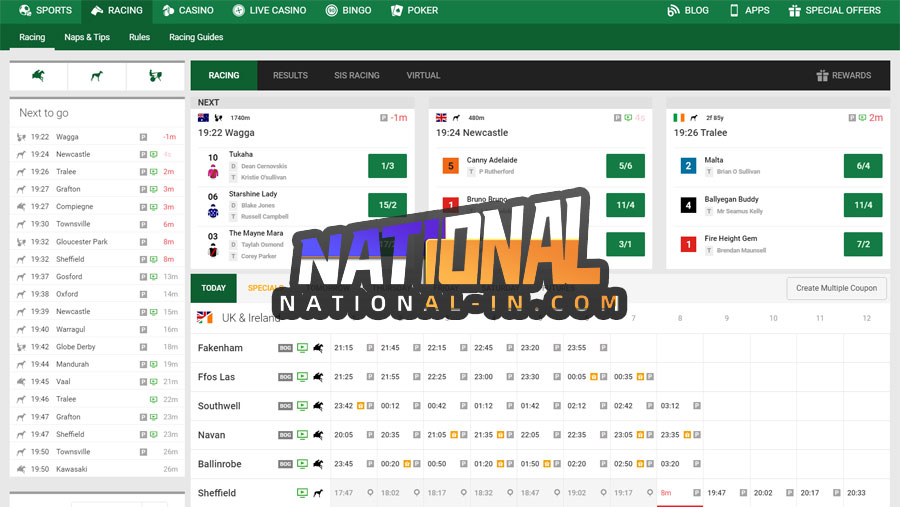The width and height of the screenshot is (900, 507).
Task: Open 19:22 Wagga race heading
Action: 226,133
